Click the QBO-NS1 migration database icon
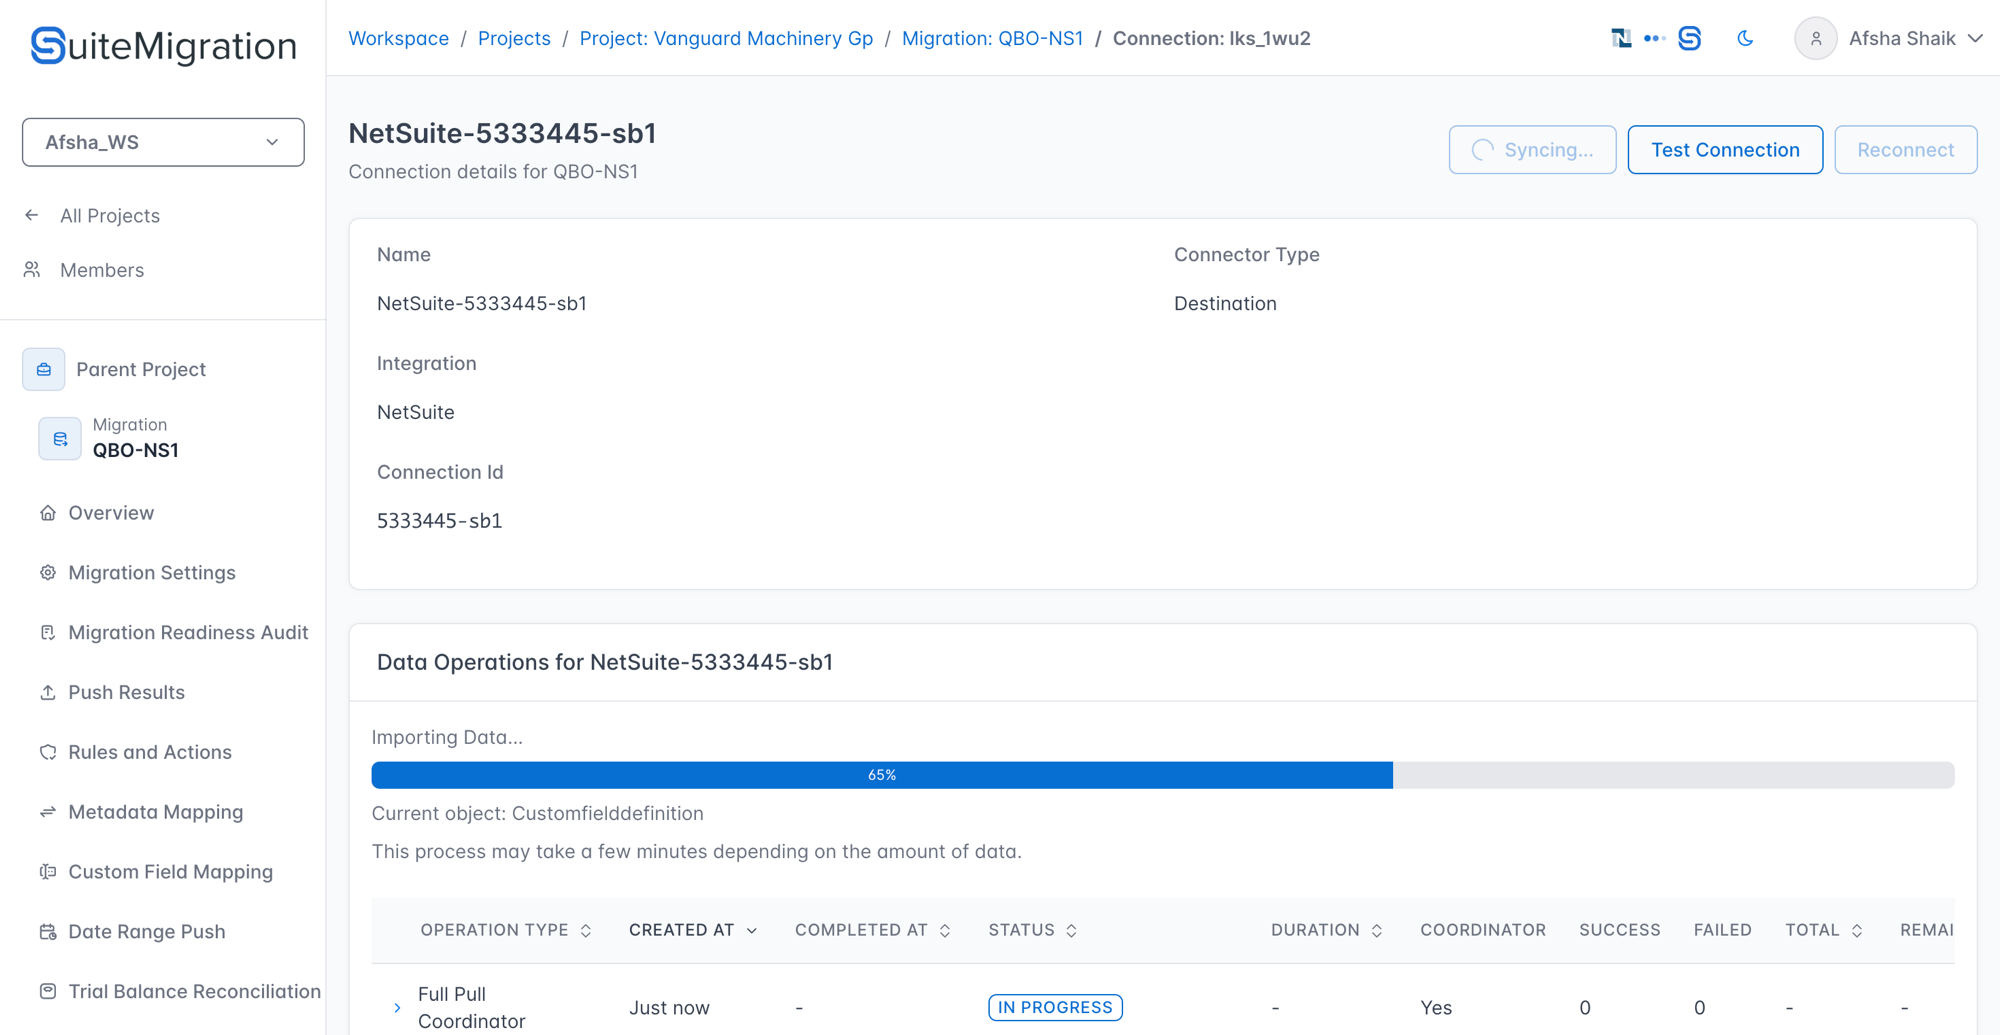The height and width of the screenshot is (1035, 2000). pyautogui.click(x=60, y=438)
